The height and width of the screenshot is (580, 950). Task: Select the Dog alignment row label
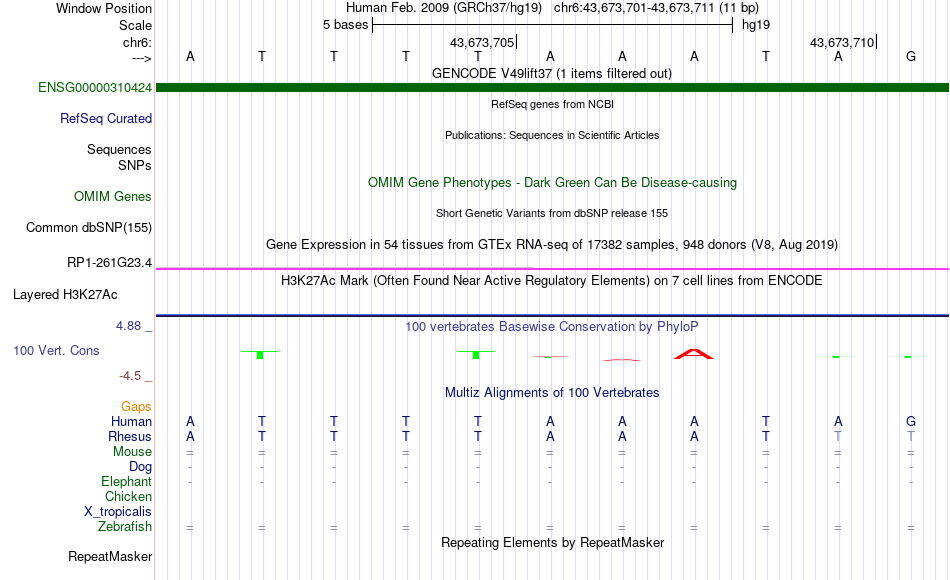click(x=141, y=467)
